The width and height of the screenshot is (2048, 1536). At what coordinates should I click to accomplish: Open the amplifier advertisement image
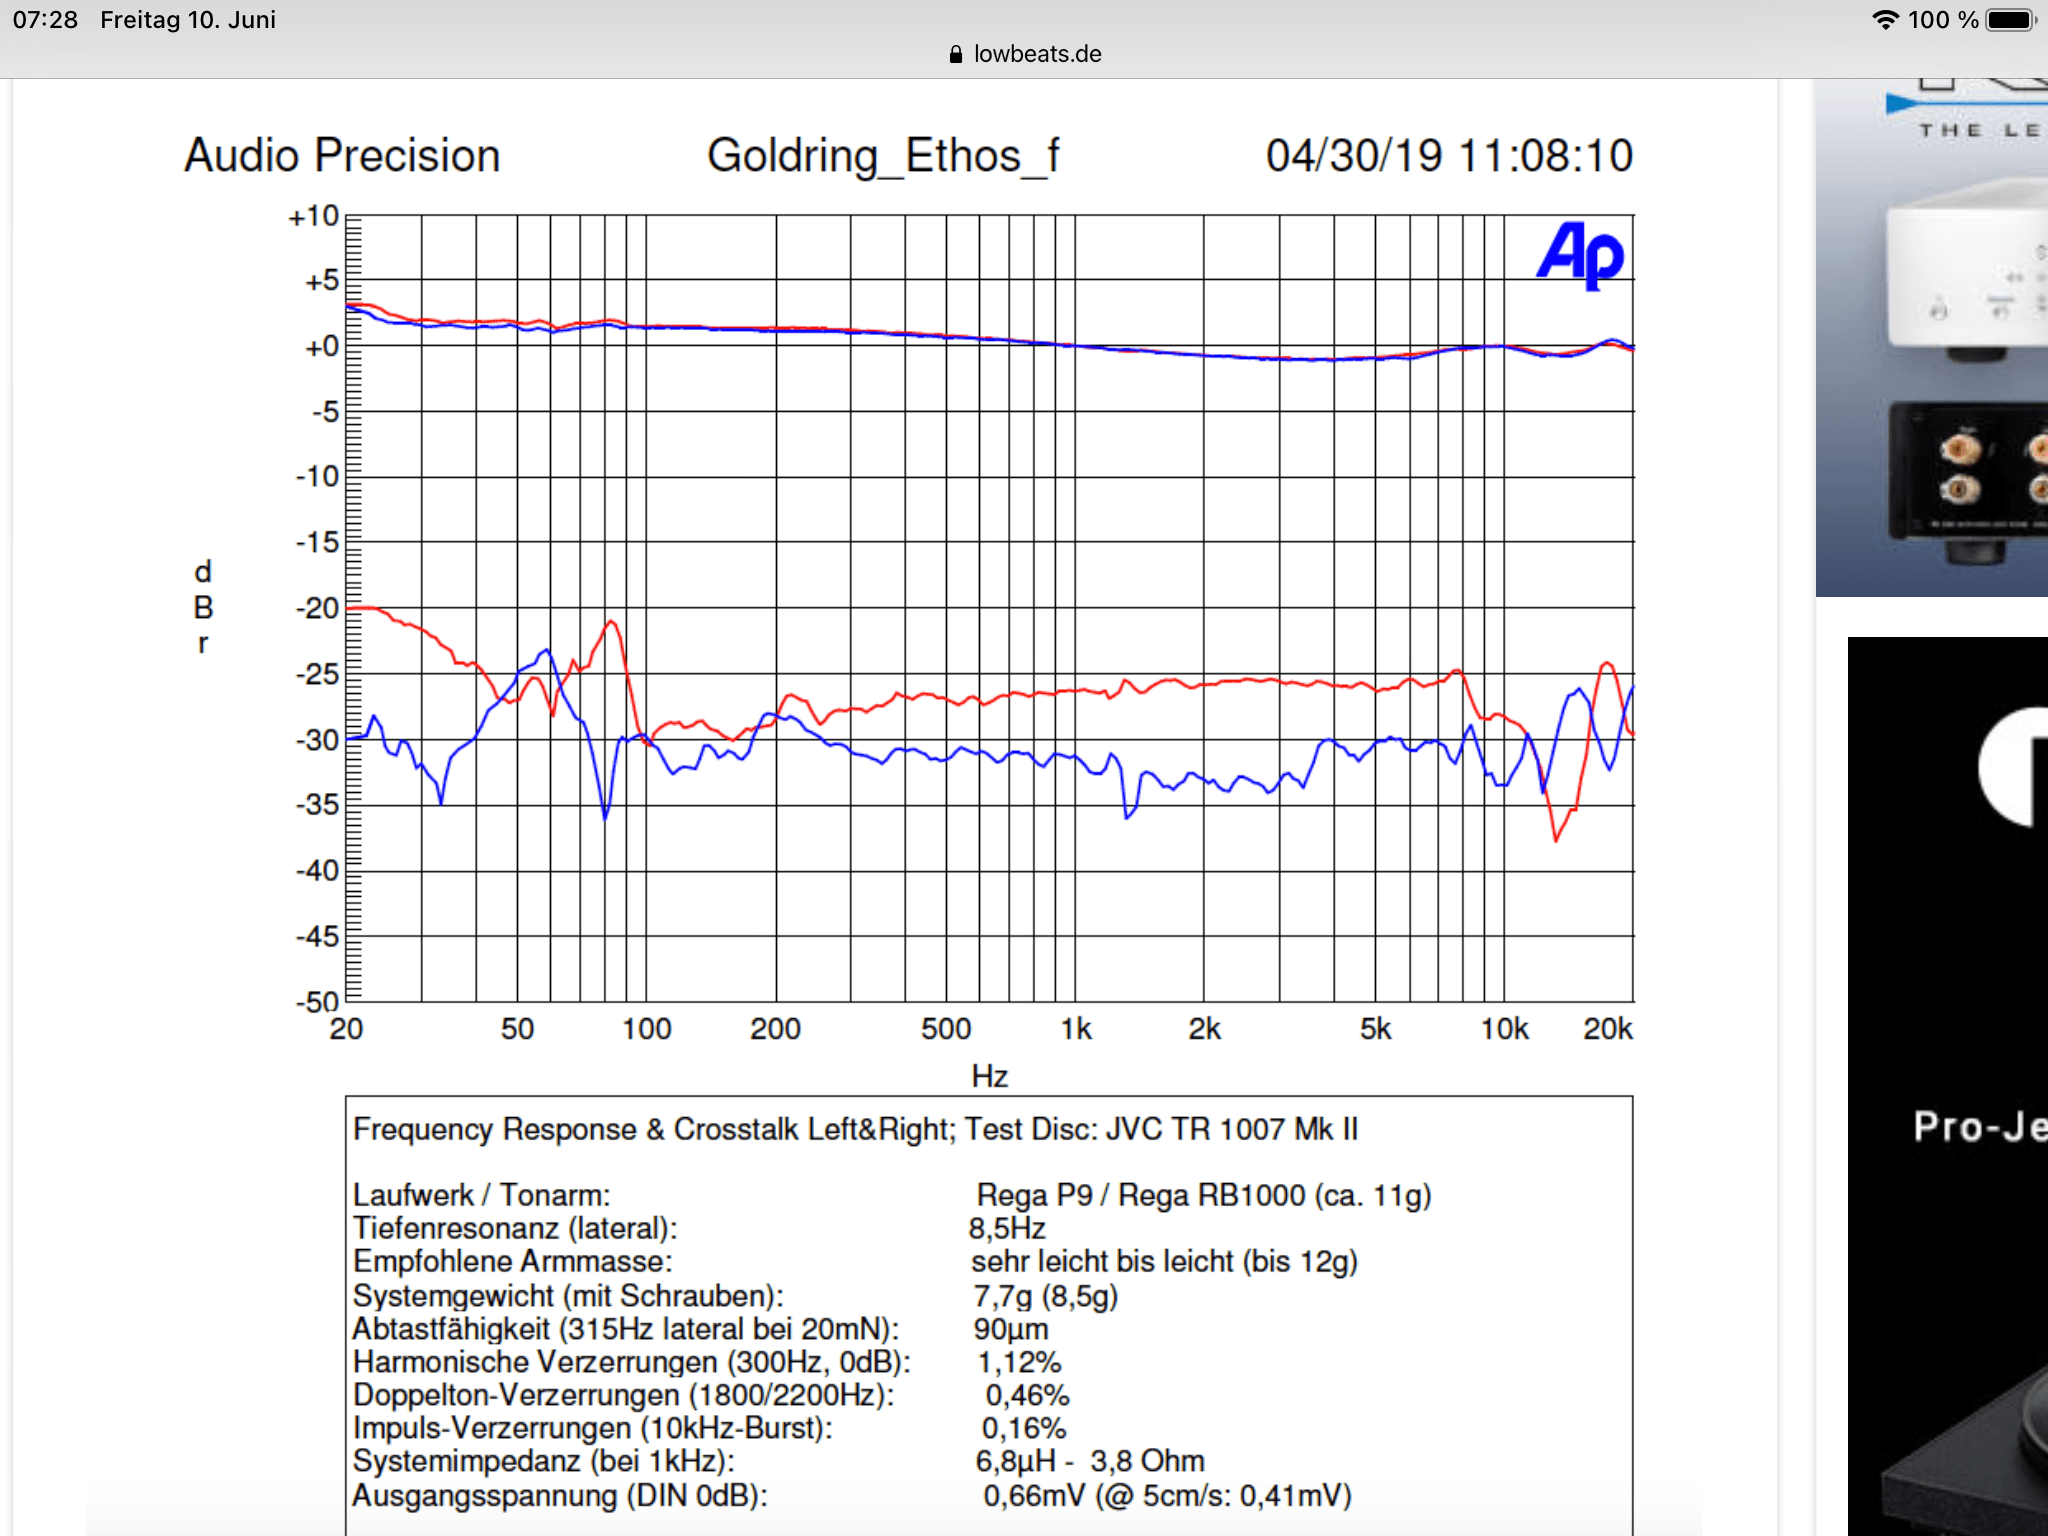1932,338
